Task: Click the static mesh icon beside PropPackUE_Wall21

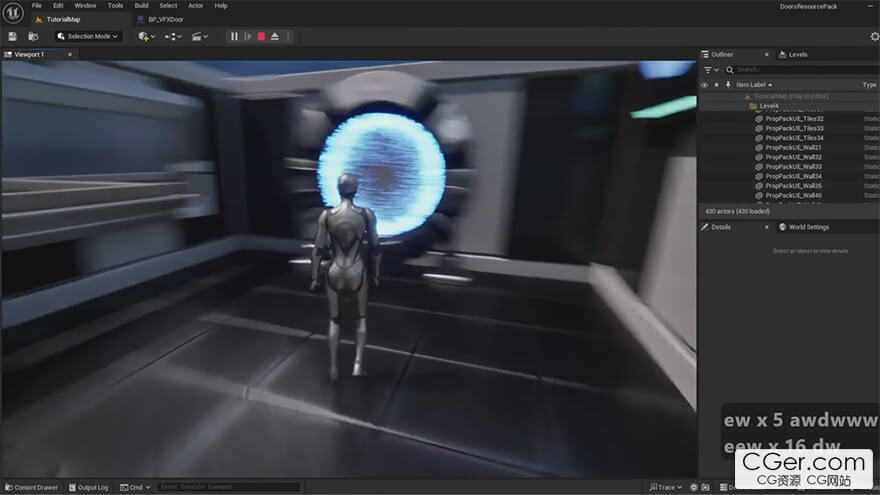Action: 759,148
